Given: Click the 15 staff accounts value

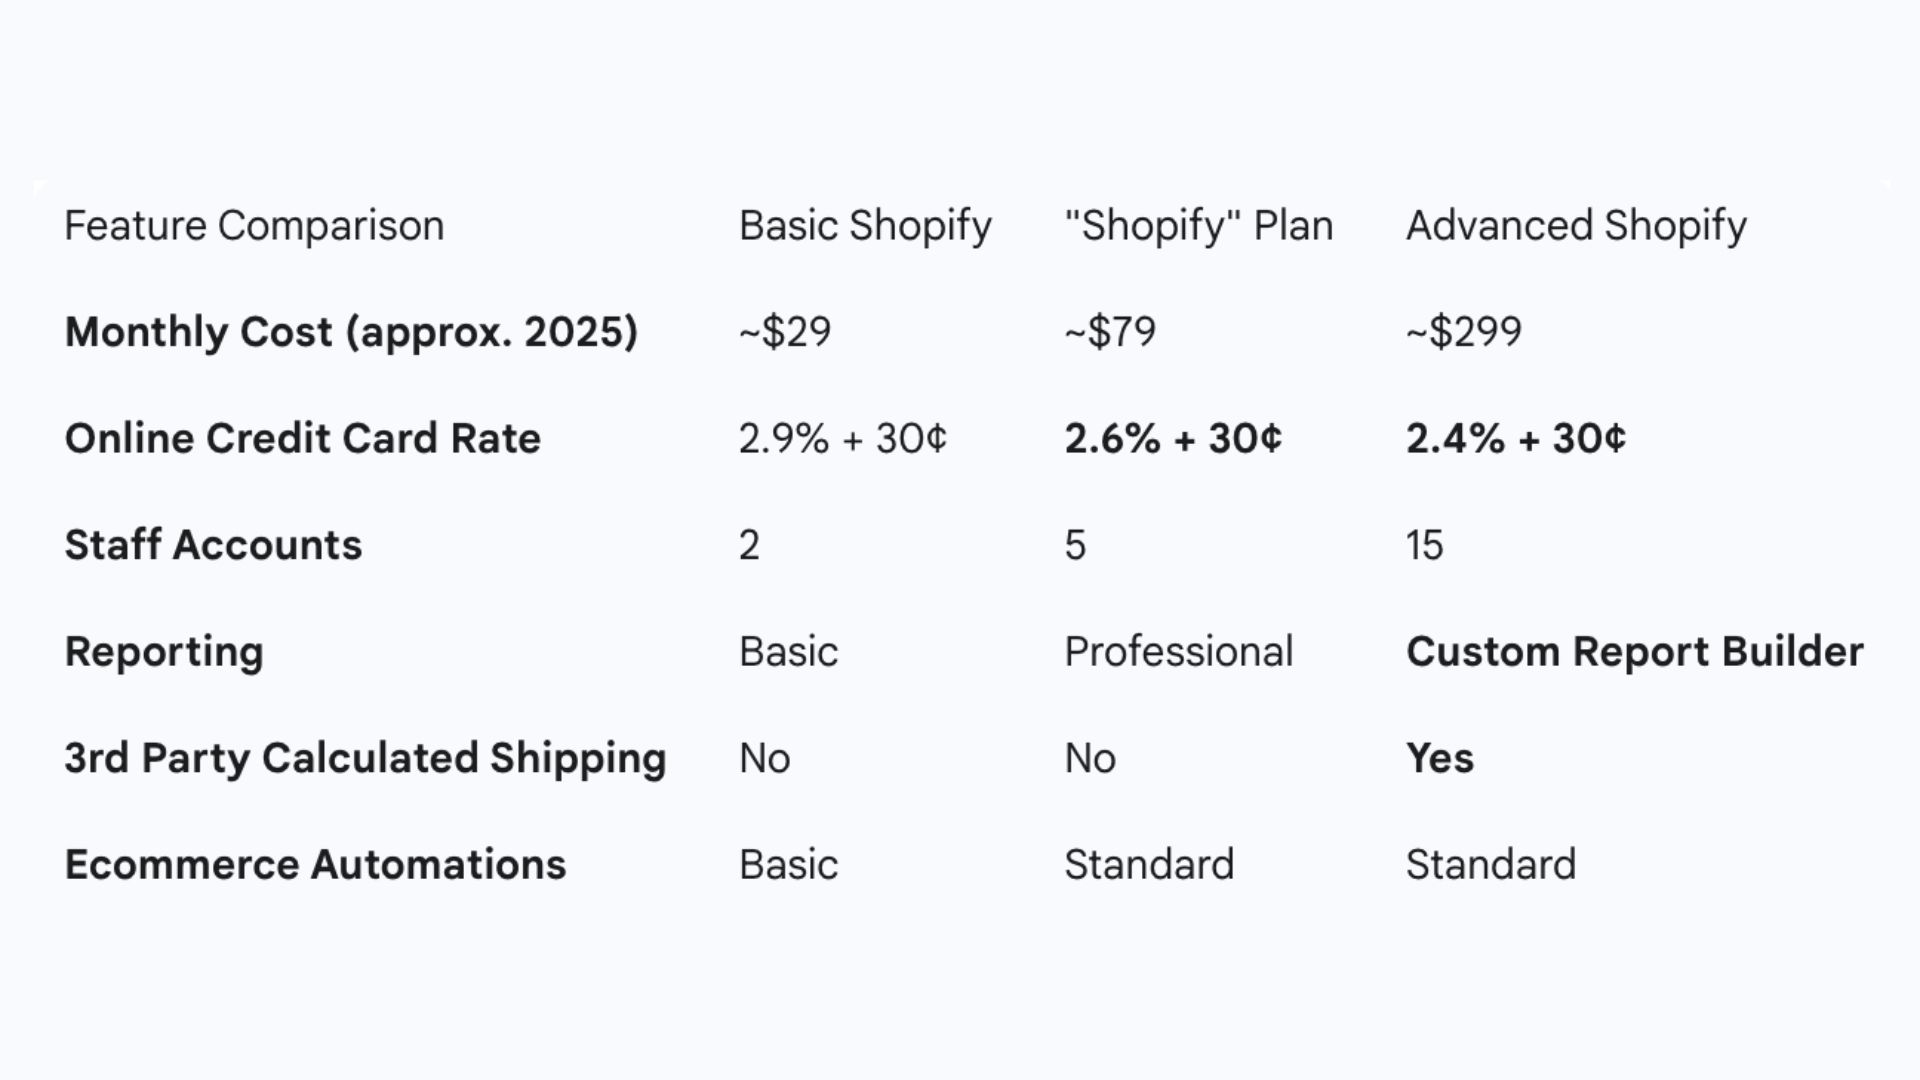Looking at the screenshot, I should (1424, 545).
